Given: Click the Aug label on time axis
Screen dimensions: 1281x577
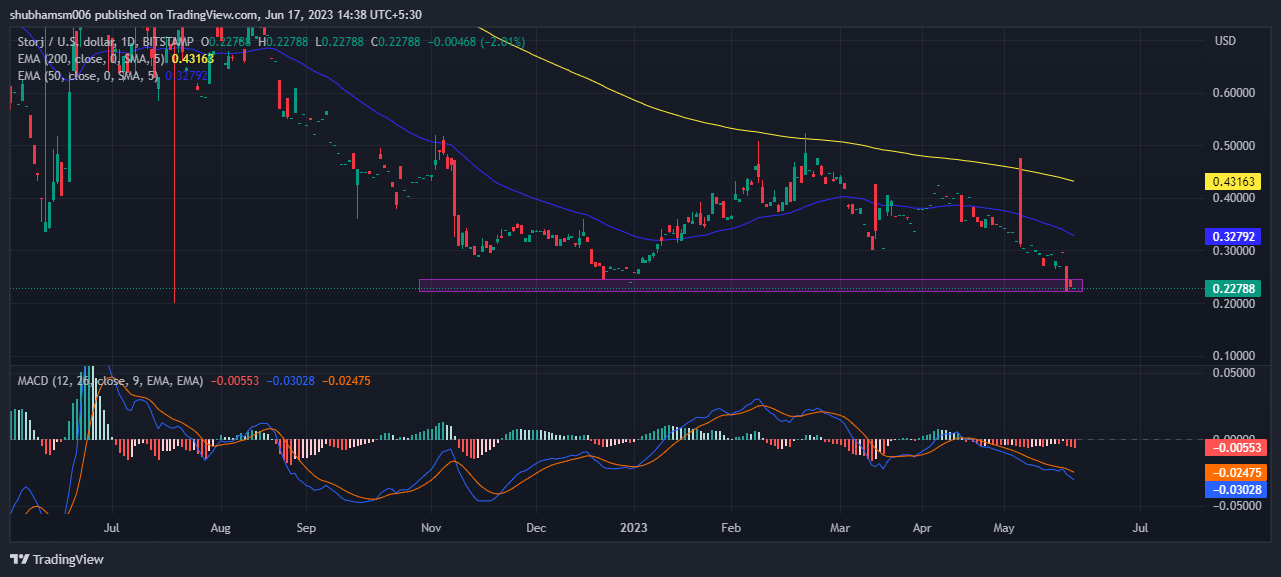Looking at the screenshot, I should (222, 526).
